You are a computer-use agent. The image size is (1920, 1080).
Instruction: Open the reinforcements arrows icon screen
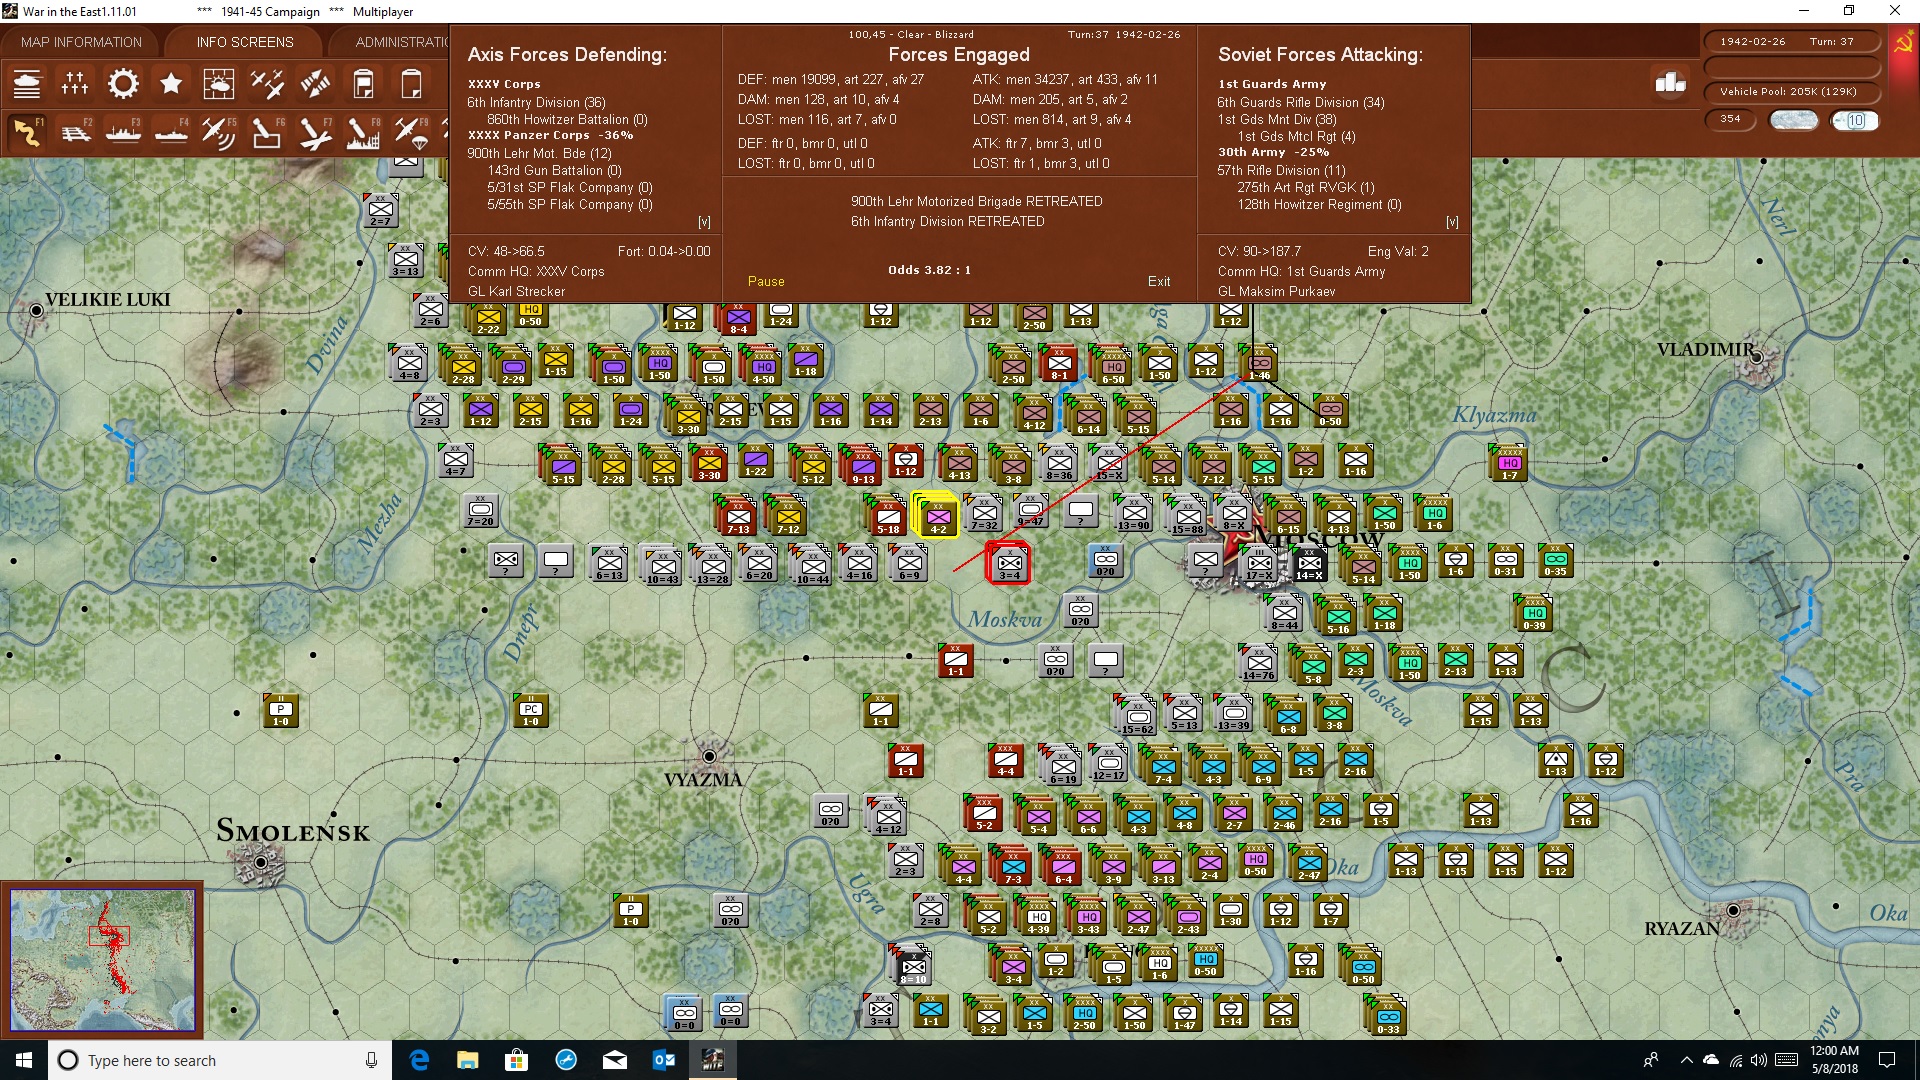click(x=315, y=84)
